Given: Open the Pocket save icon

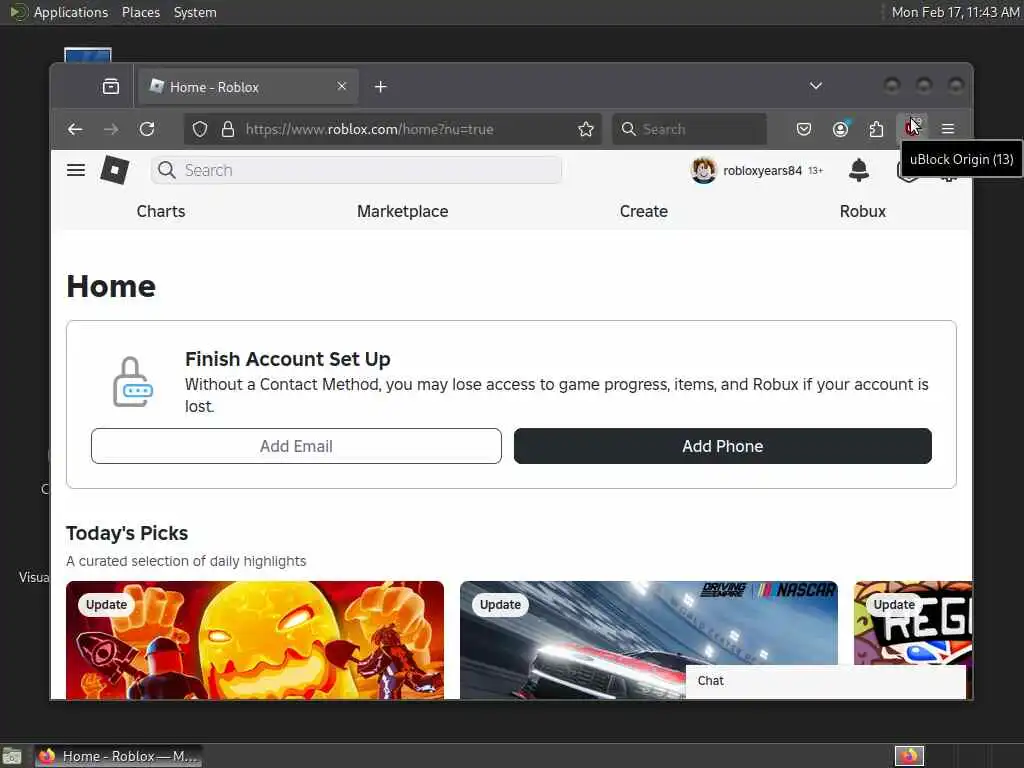Looking at the screenshot, I should pos(804,129).
